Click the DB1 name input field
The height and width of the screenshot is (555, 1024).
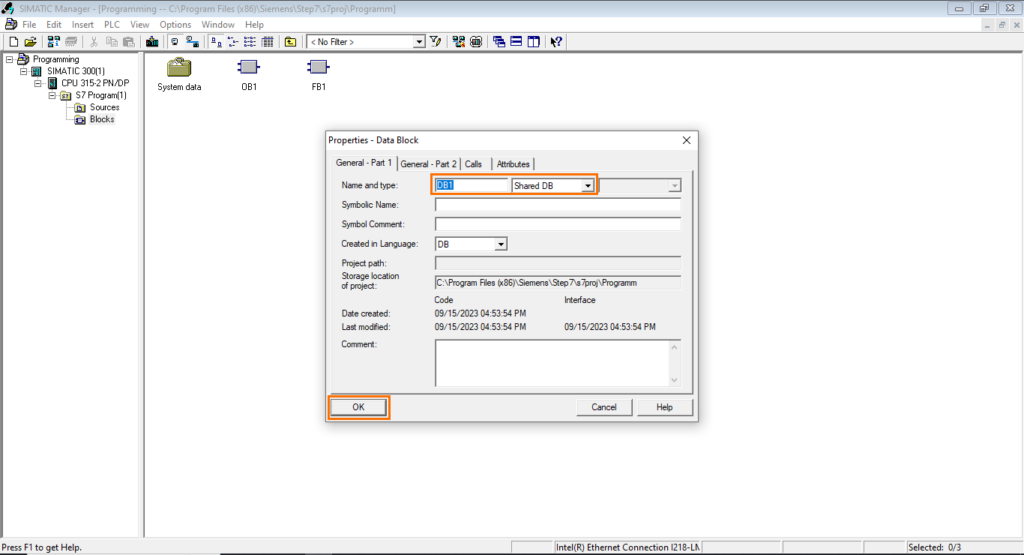coord(472,185)
